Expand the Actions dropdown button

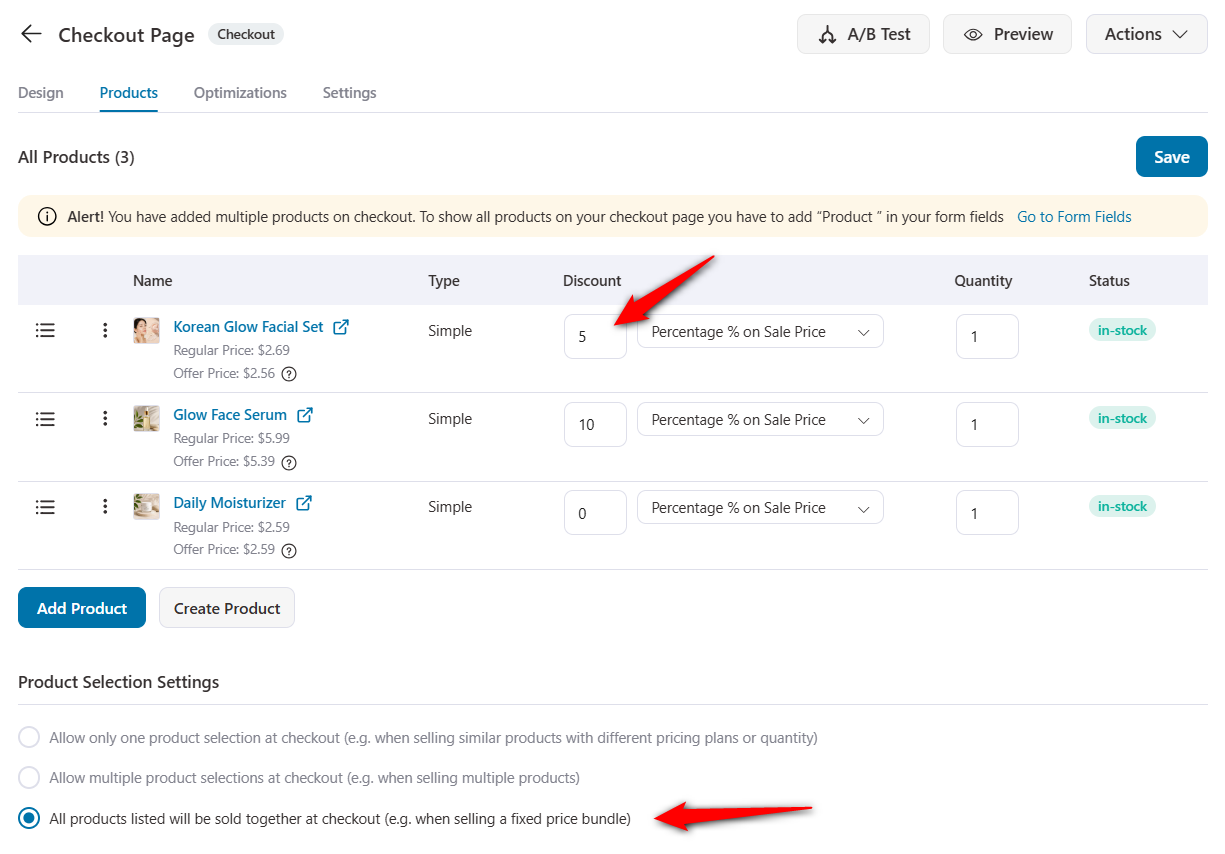[x=1146, y=34]
